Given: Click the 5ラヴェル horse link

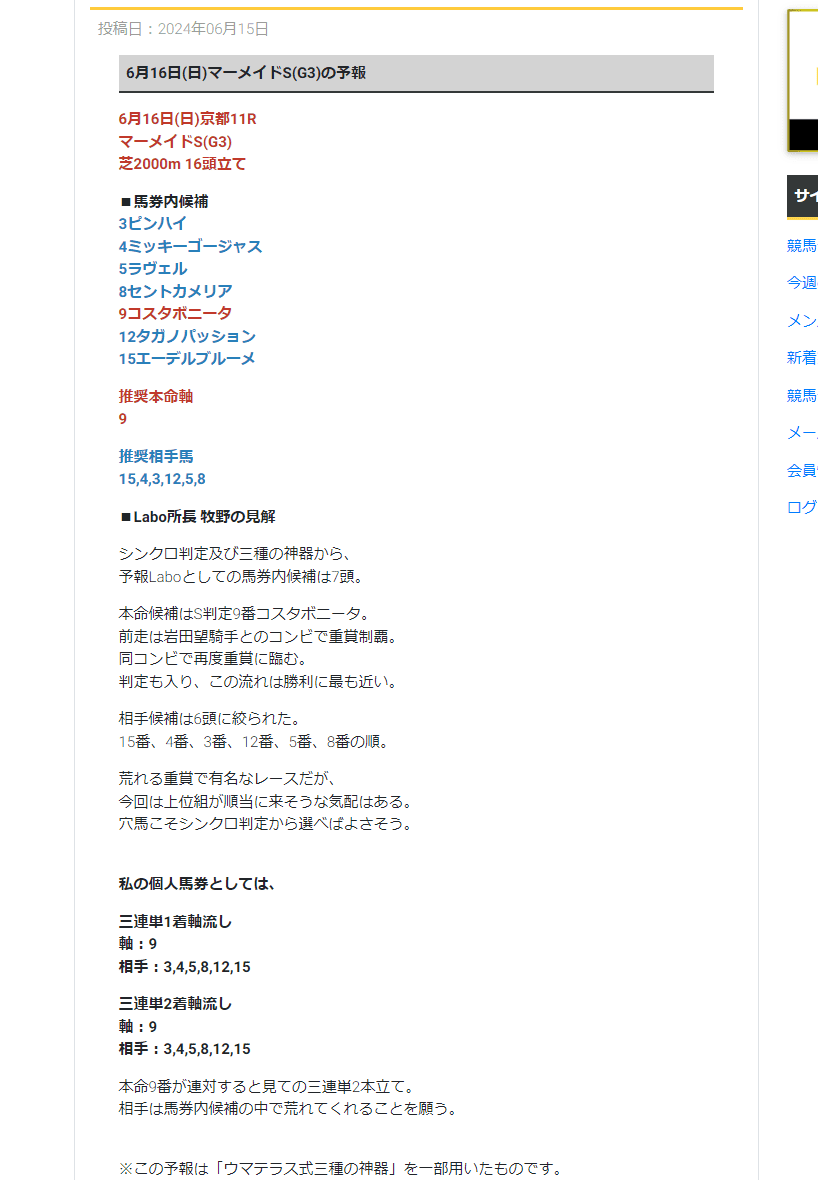Looking at the screenshot, I should (x=153, y=269).
